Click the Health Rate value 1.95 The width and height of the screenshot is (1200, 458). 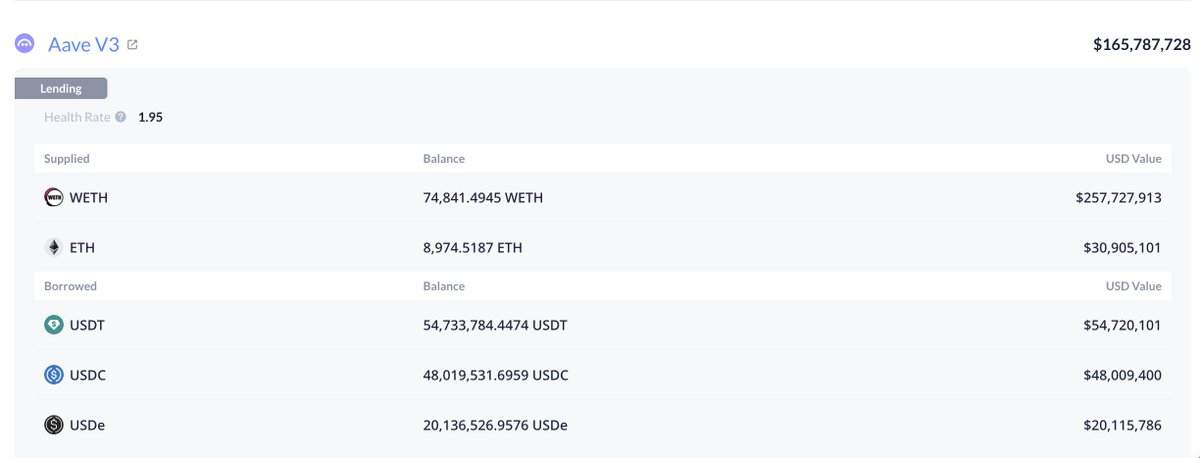150,117
